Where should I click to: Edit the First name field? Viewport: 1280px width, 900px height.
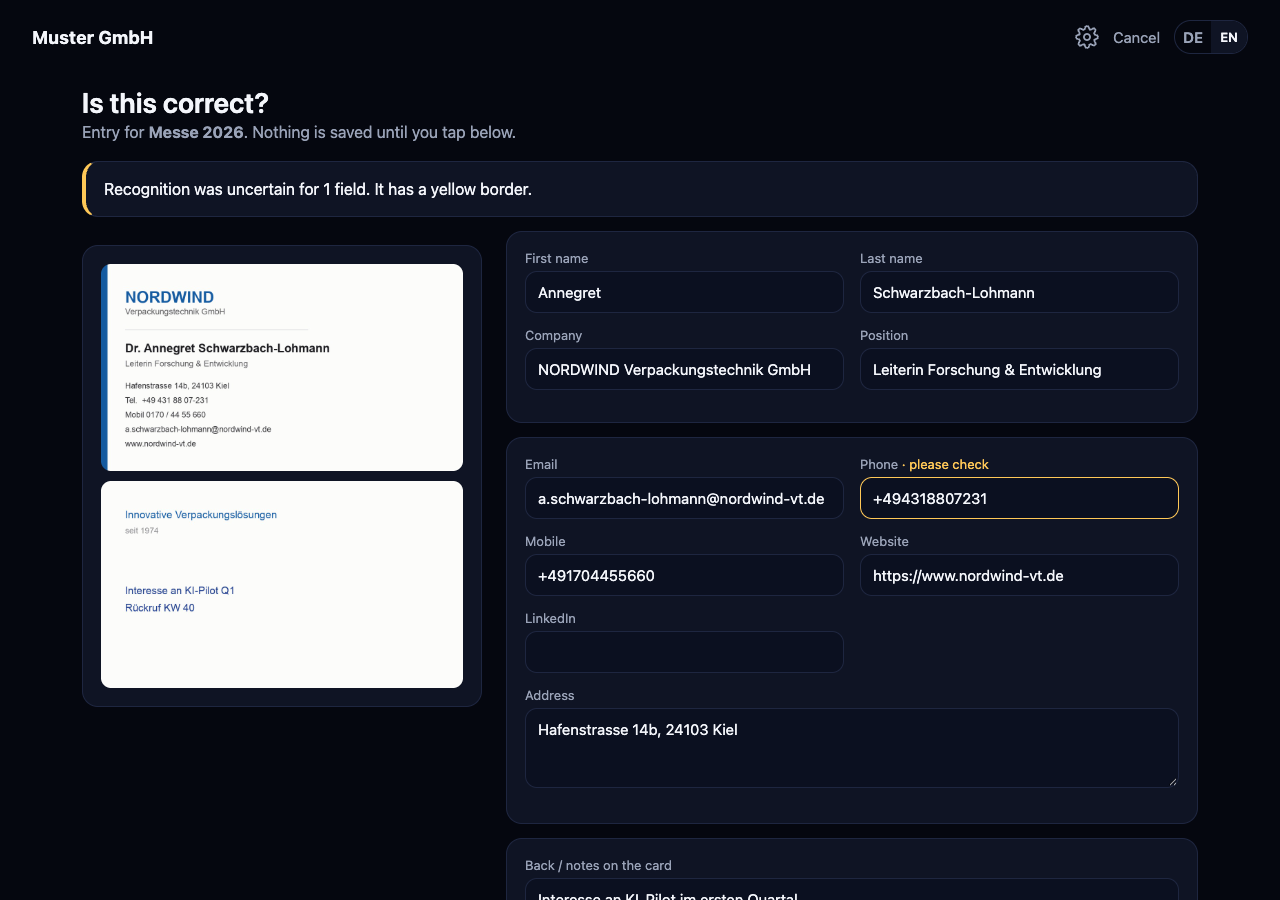click(x=684, y=292)
